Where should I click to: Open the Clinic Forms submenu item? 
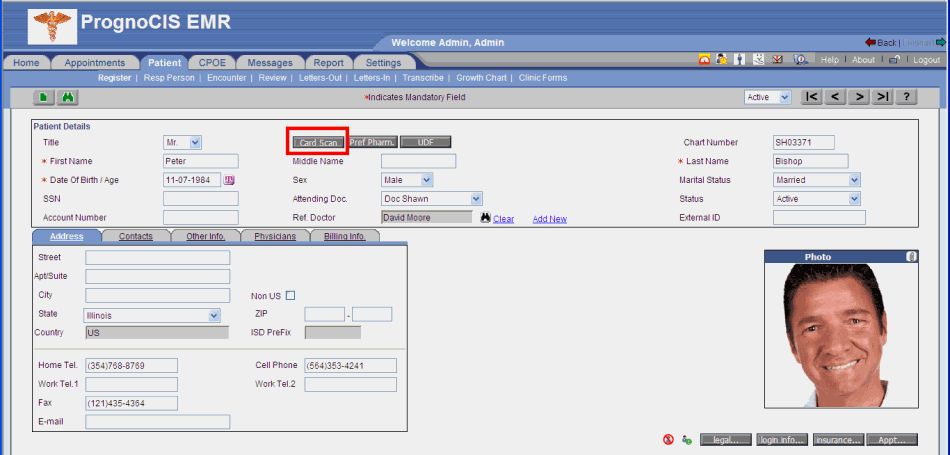[543, 78]
